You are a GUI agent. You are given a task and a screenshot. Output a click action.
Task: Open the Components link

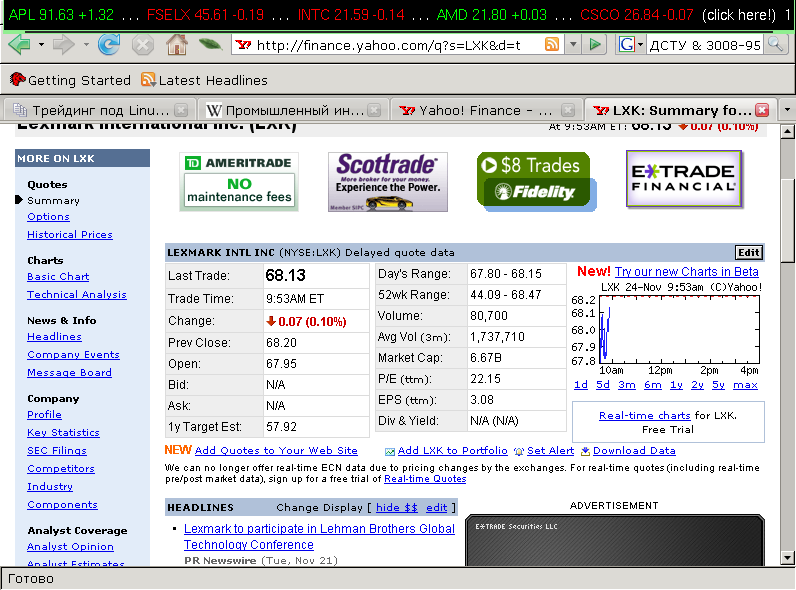(x=62, y=504)
